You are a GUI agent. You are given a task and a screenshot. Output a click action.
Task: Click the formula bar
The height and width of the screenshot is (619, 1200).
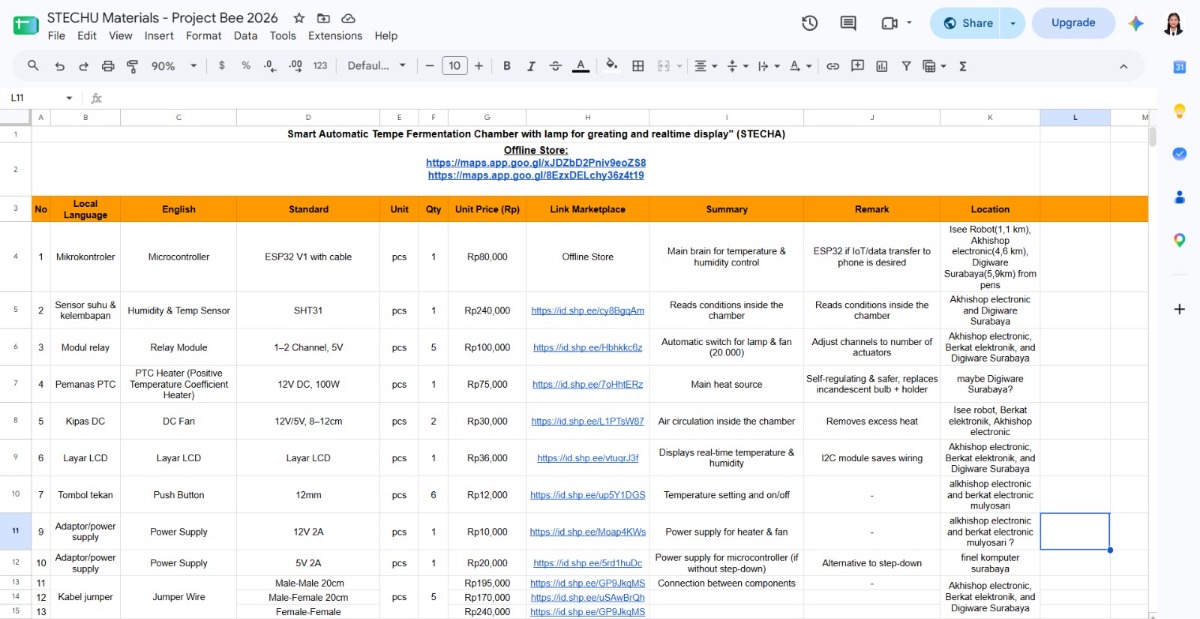630,98
